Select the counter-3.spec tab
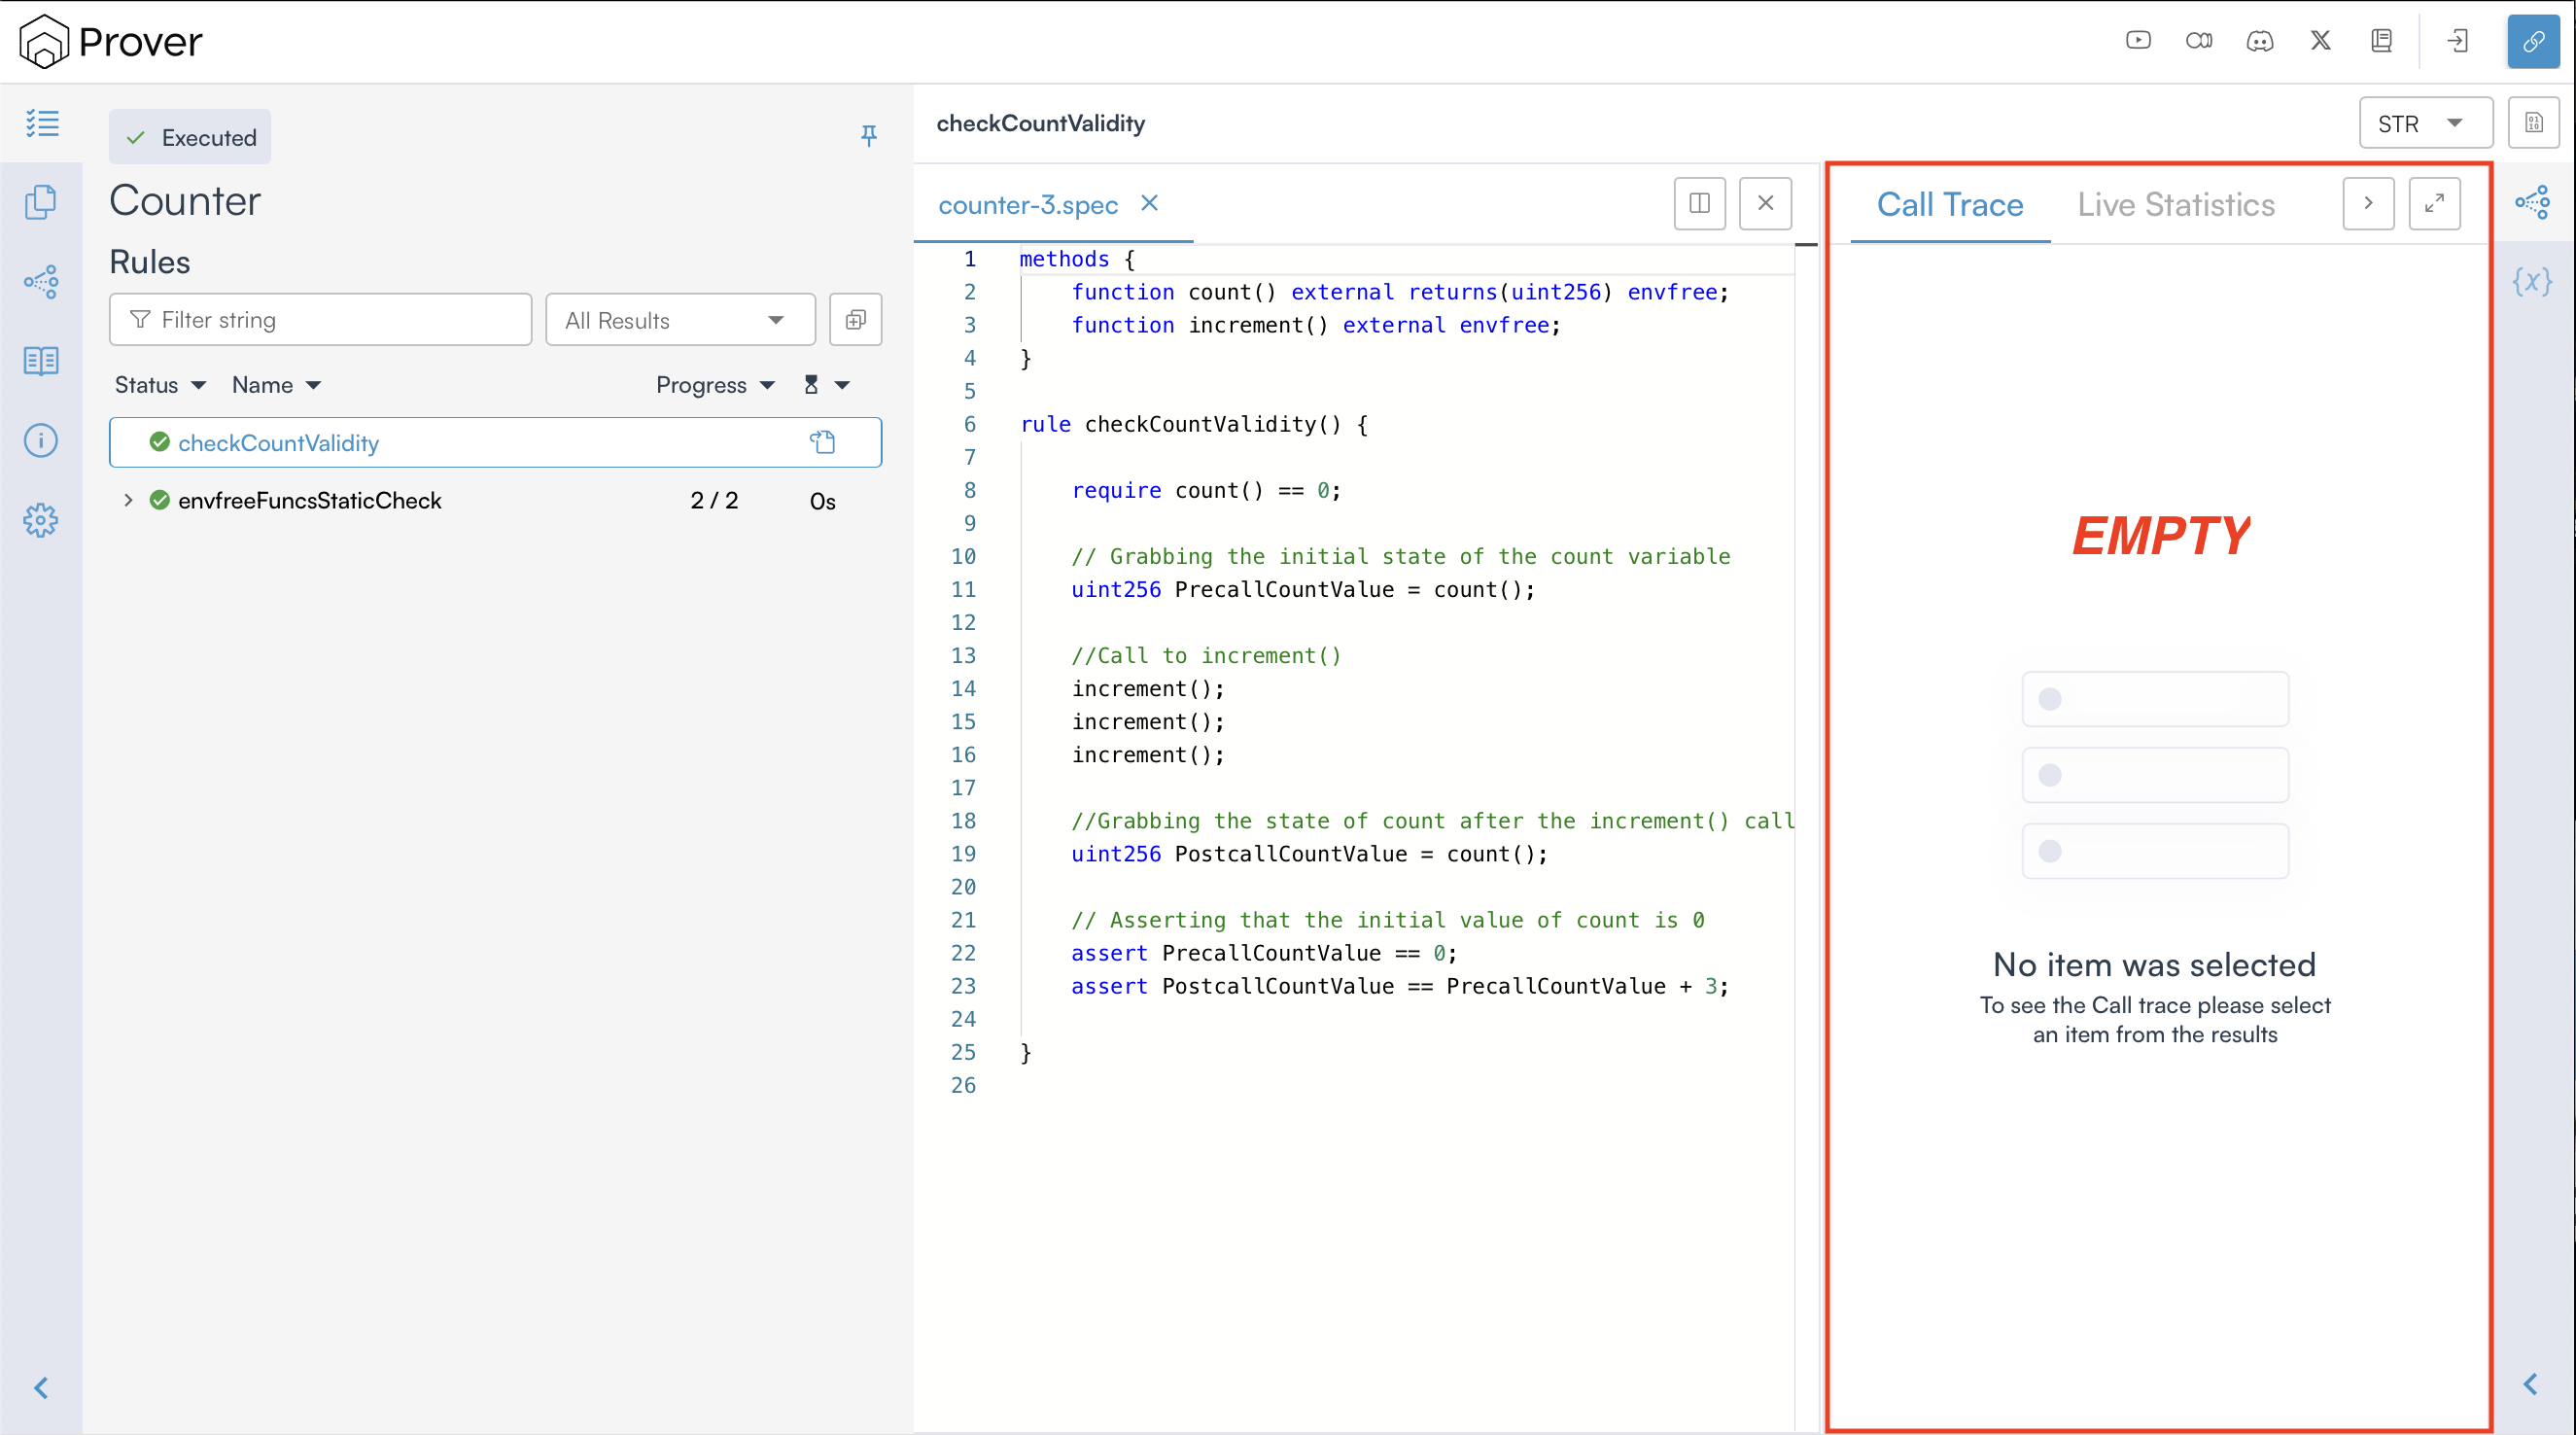This screenshot has width=2576, height=1435. (1027, 205)
